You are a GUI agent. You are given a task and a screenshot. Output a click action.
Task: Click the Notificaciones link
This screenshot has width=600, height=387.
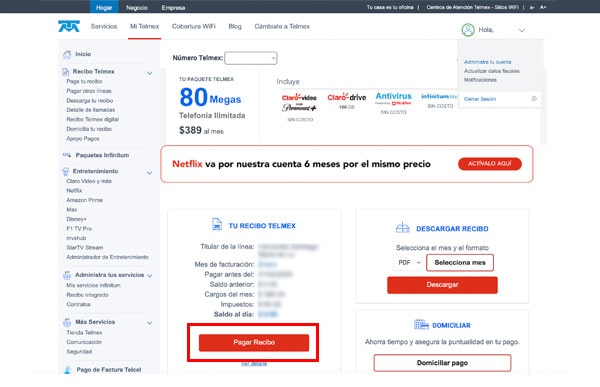[480, 80]
